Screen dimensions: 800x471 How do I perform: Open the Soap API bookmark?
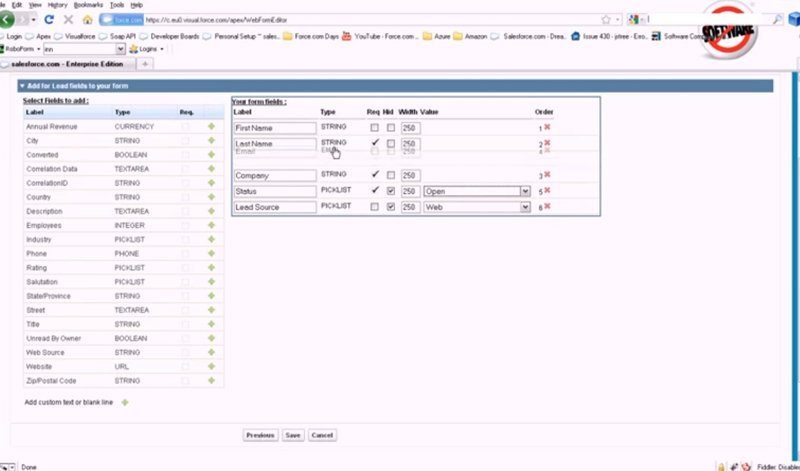click(x=117, y=36)
